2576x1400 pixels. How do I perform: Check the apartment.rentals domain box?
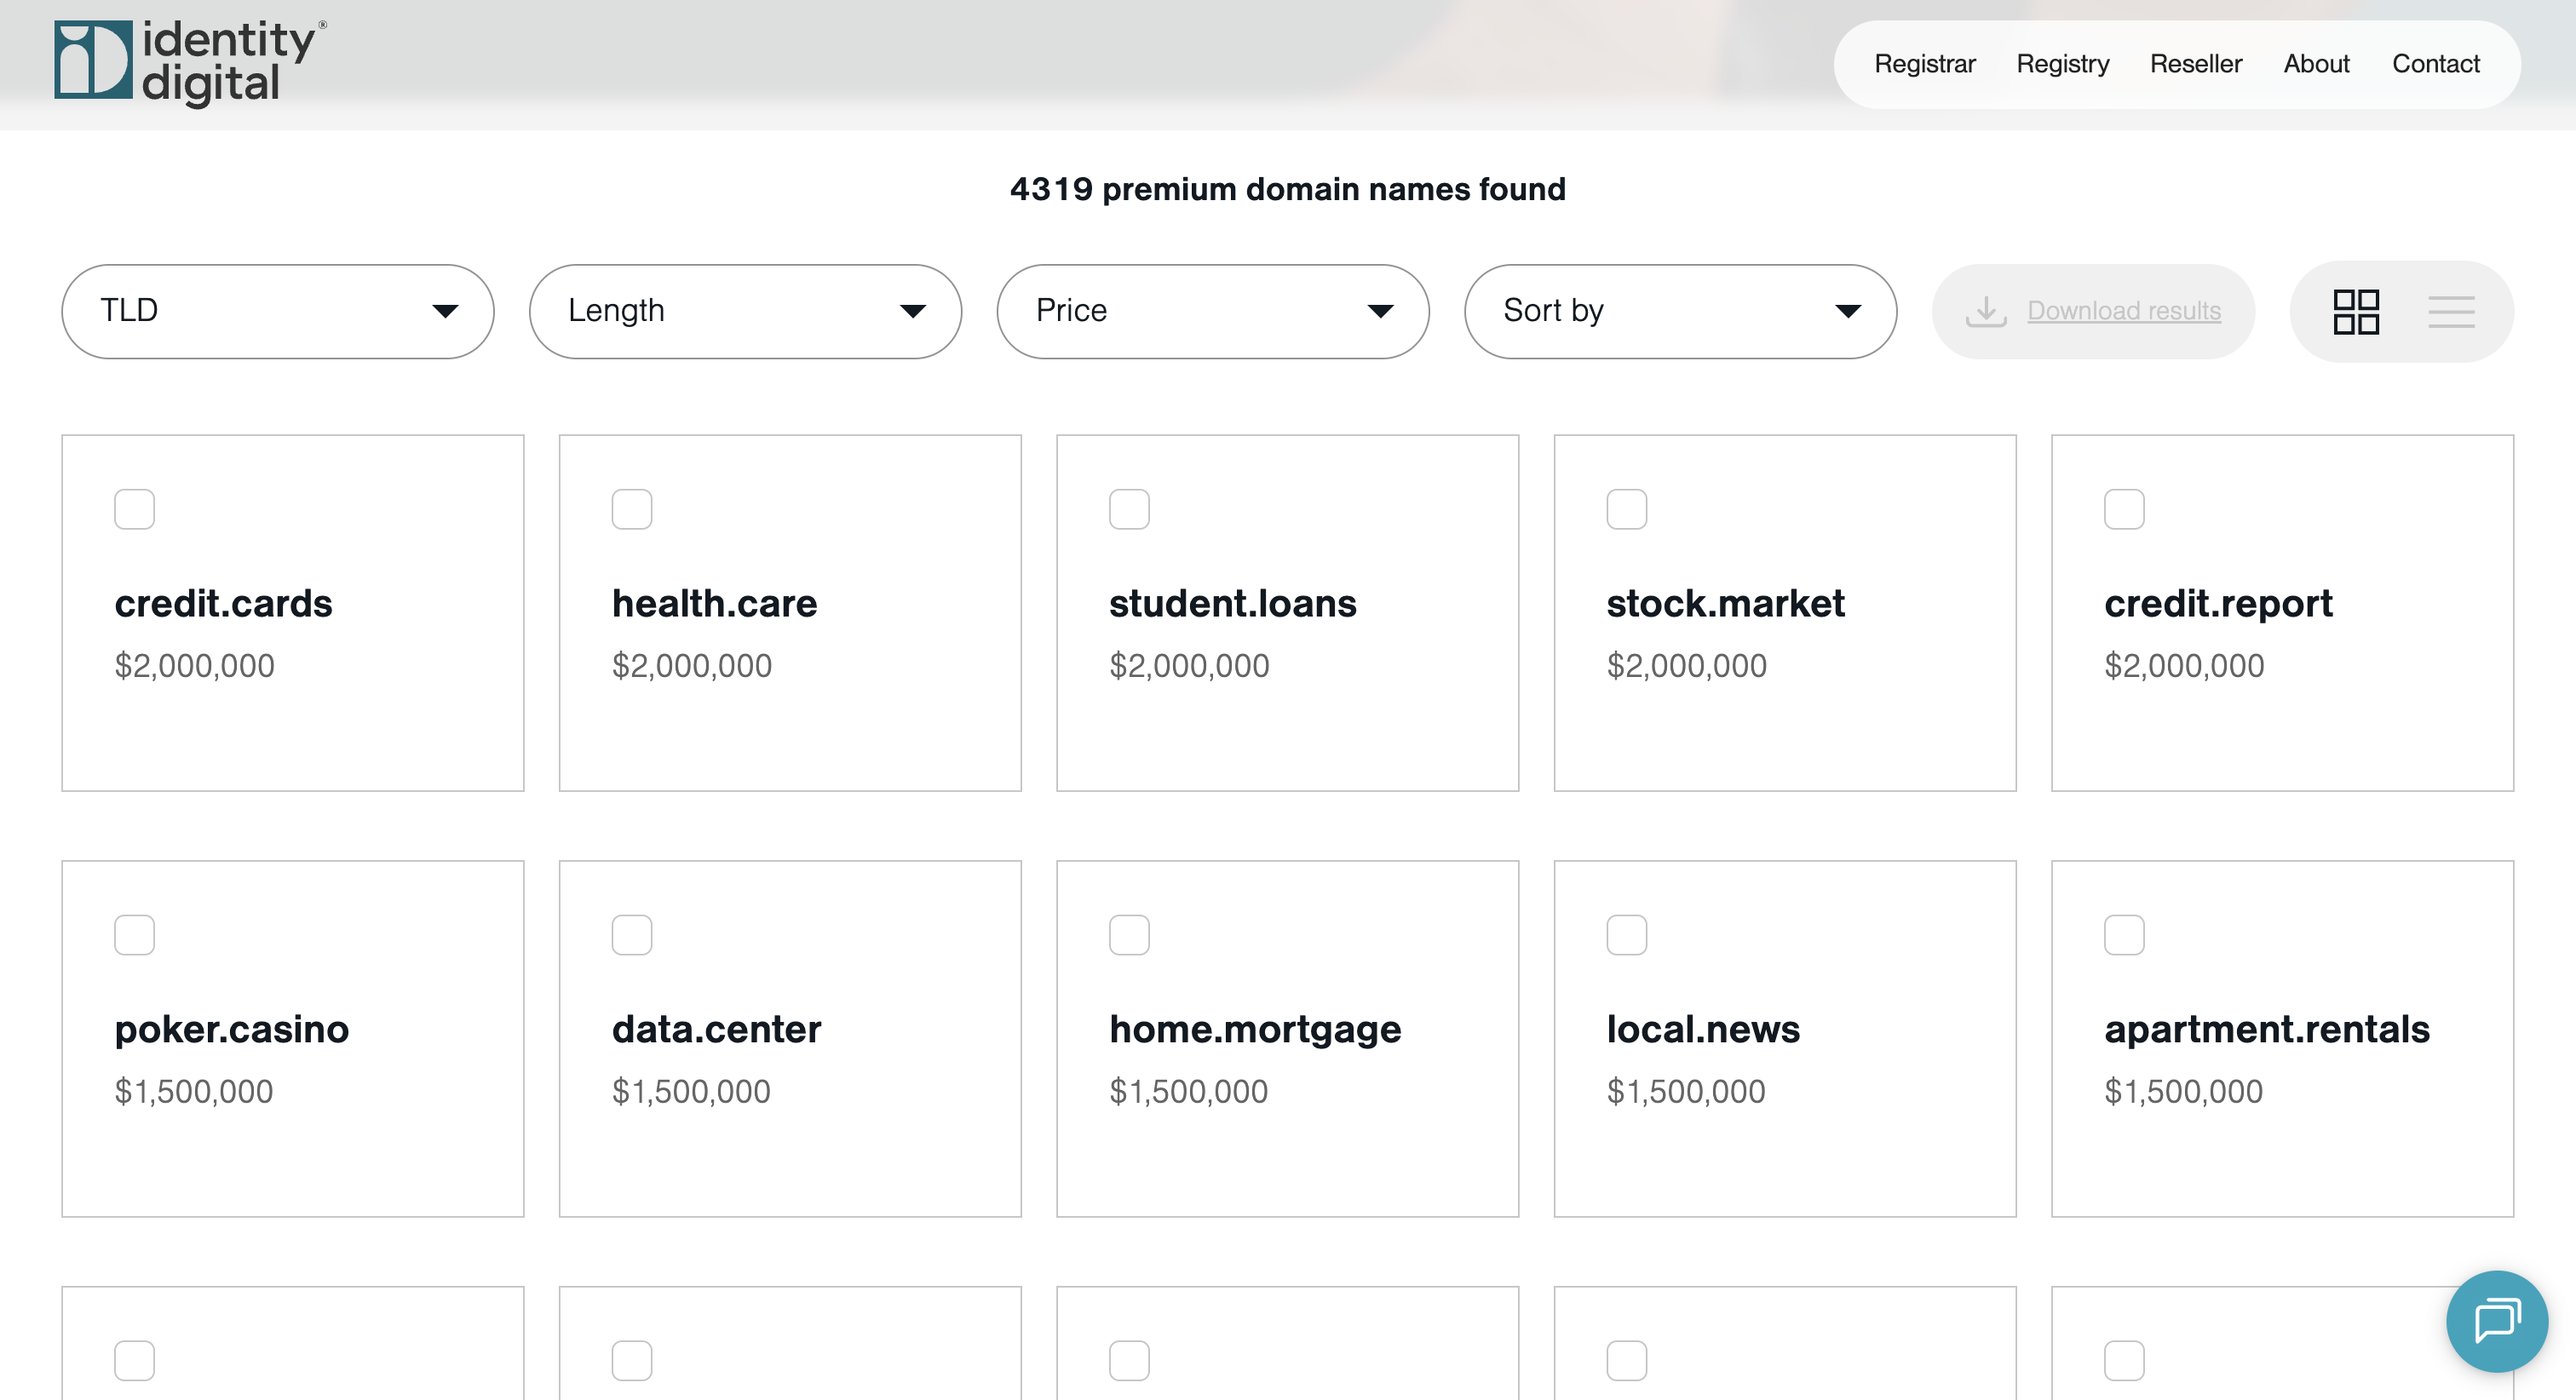point(2124,935)
